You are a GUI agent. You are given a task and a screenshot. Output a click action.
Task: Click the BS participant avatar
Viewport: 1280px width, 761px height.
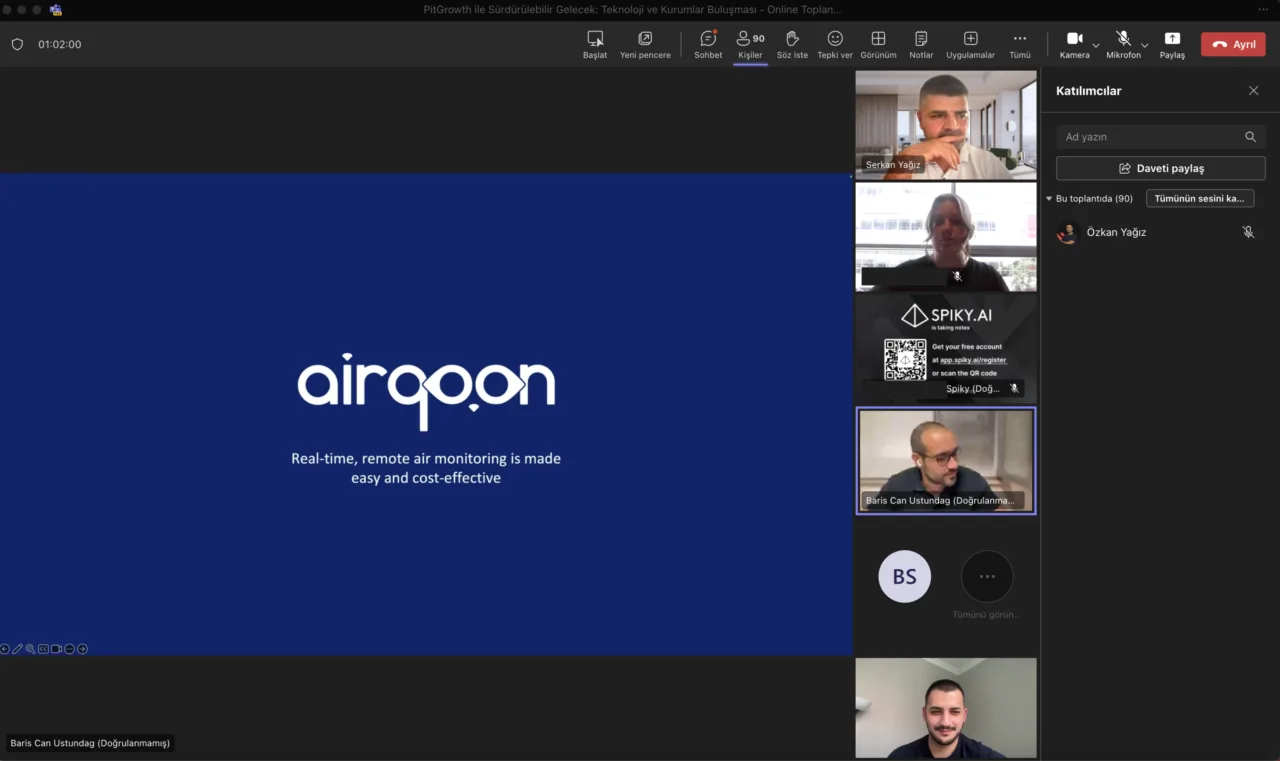click(904, 577)
